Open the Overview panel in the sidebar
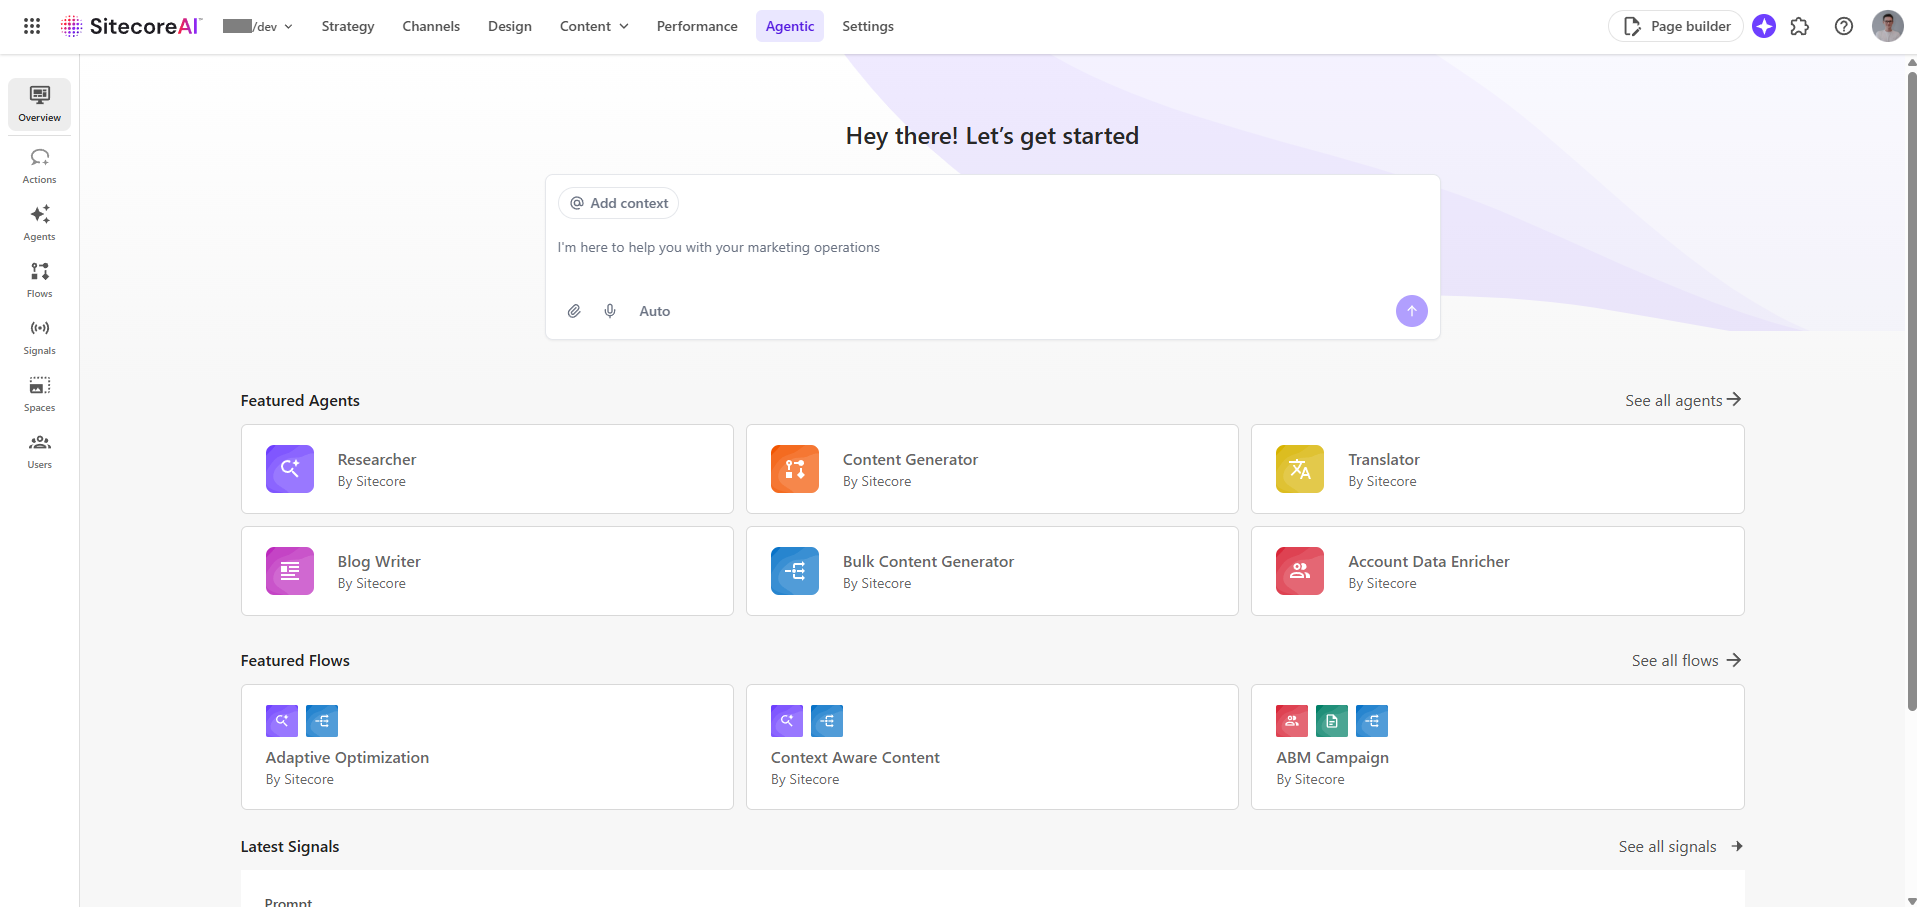 pos(39,103)
